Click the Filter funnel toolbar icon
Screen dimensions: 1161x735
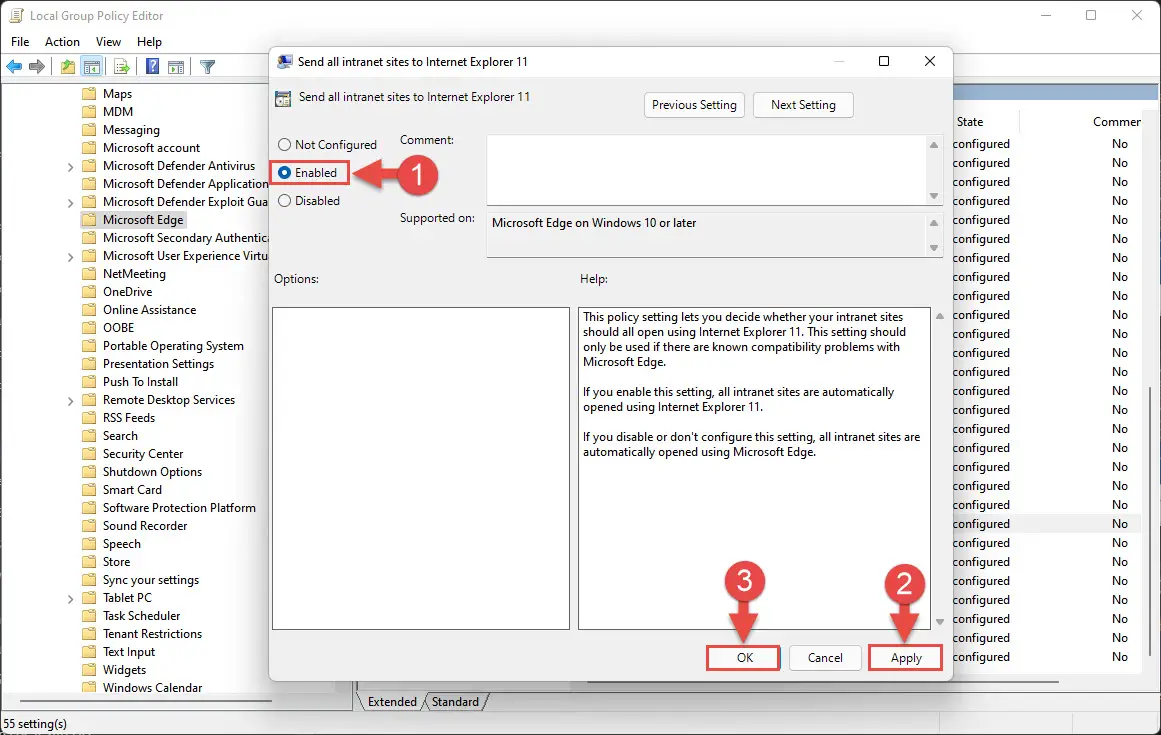pos(207,67)
